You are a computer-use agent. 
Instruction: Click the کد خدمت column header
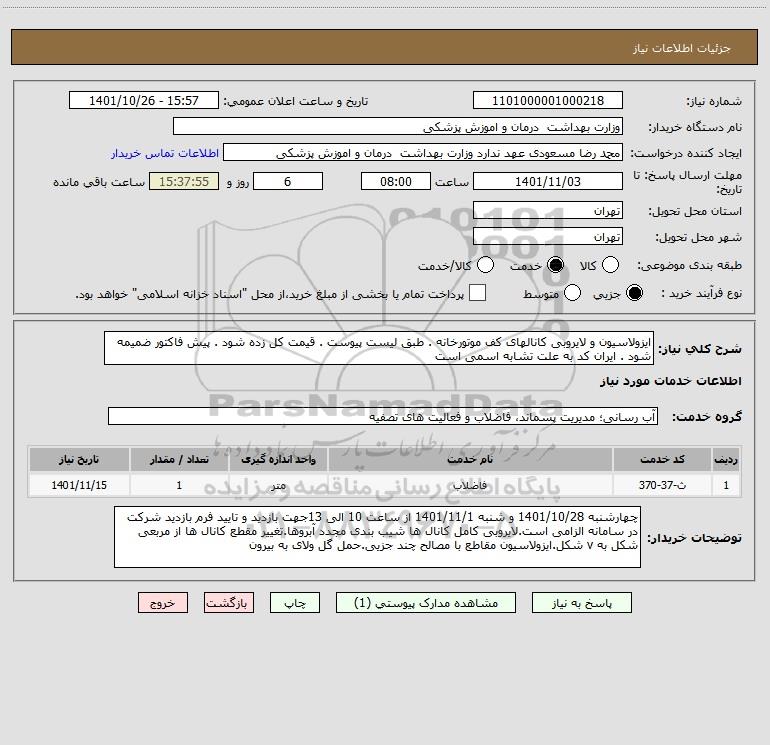tap(662, 460)
